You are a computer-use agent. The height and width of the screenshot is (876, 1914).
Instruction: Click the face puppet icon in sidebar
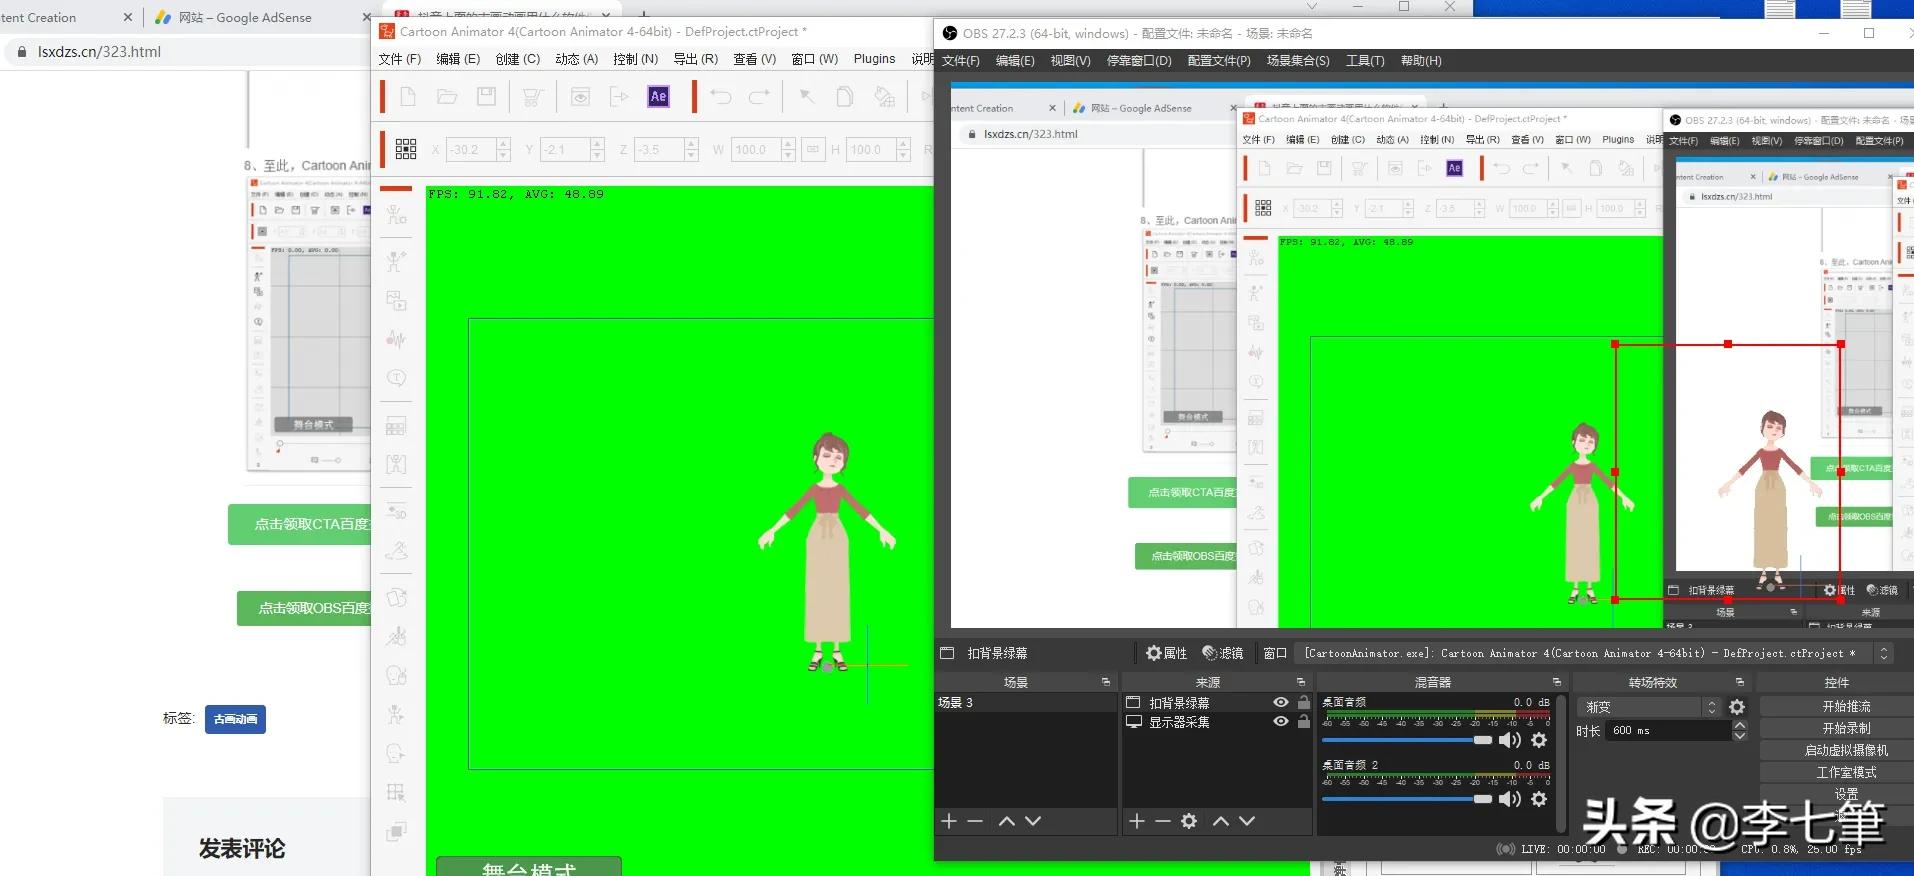(397, 676)
